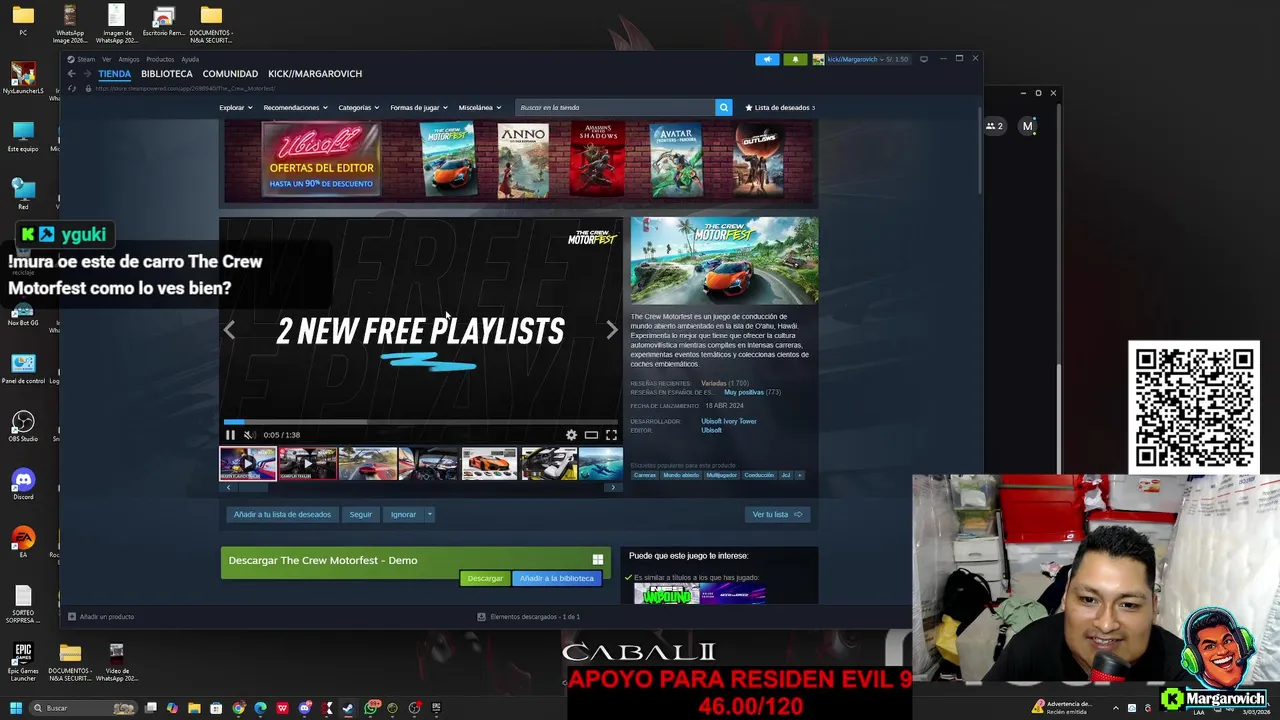Open the Steam notifications bell

[796, 59]
